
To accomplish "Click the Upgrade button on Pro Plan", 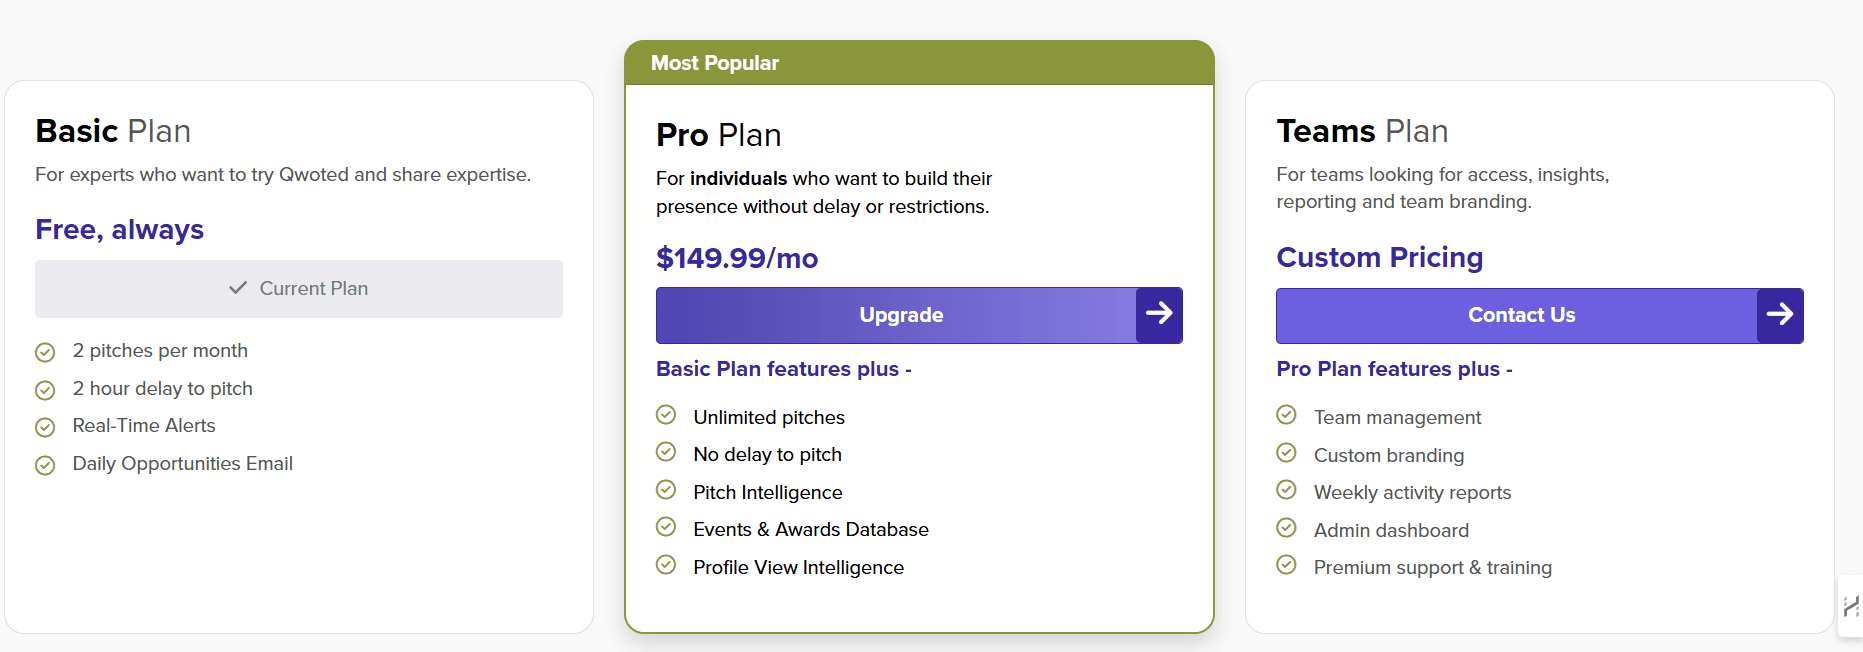I will point(900,314).
